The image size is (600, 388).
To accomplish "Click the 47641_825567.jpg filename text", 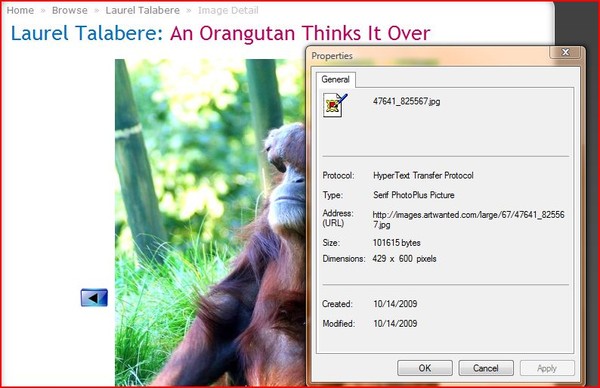I will (406, 101).
